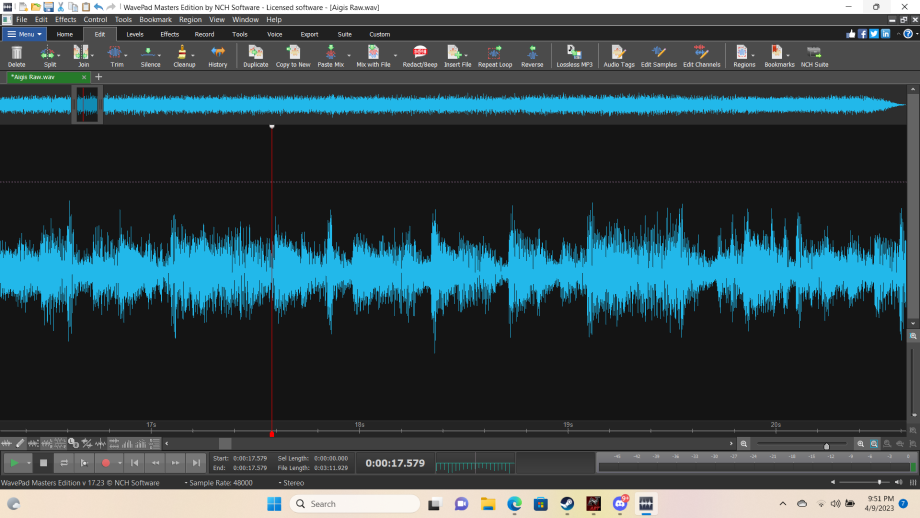The height and width of the screenshot is (518, 920).
Task: Open the NCH Suite icon
Action: click(x=814, y=56)
